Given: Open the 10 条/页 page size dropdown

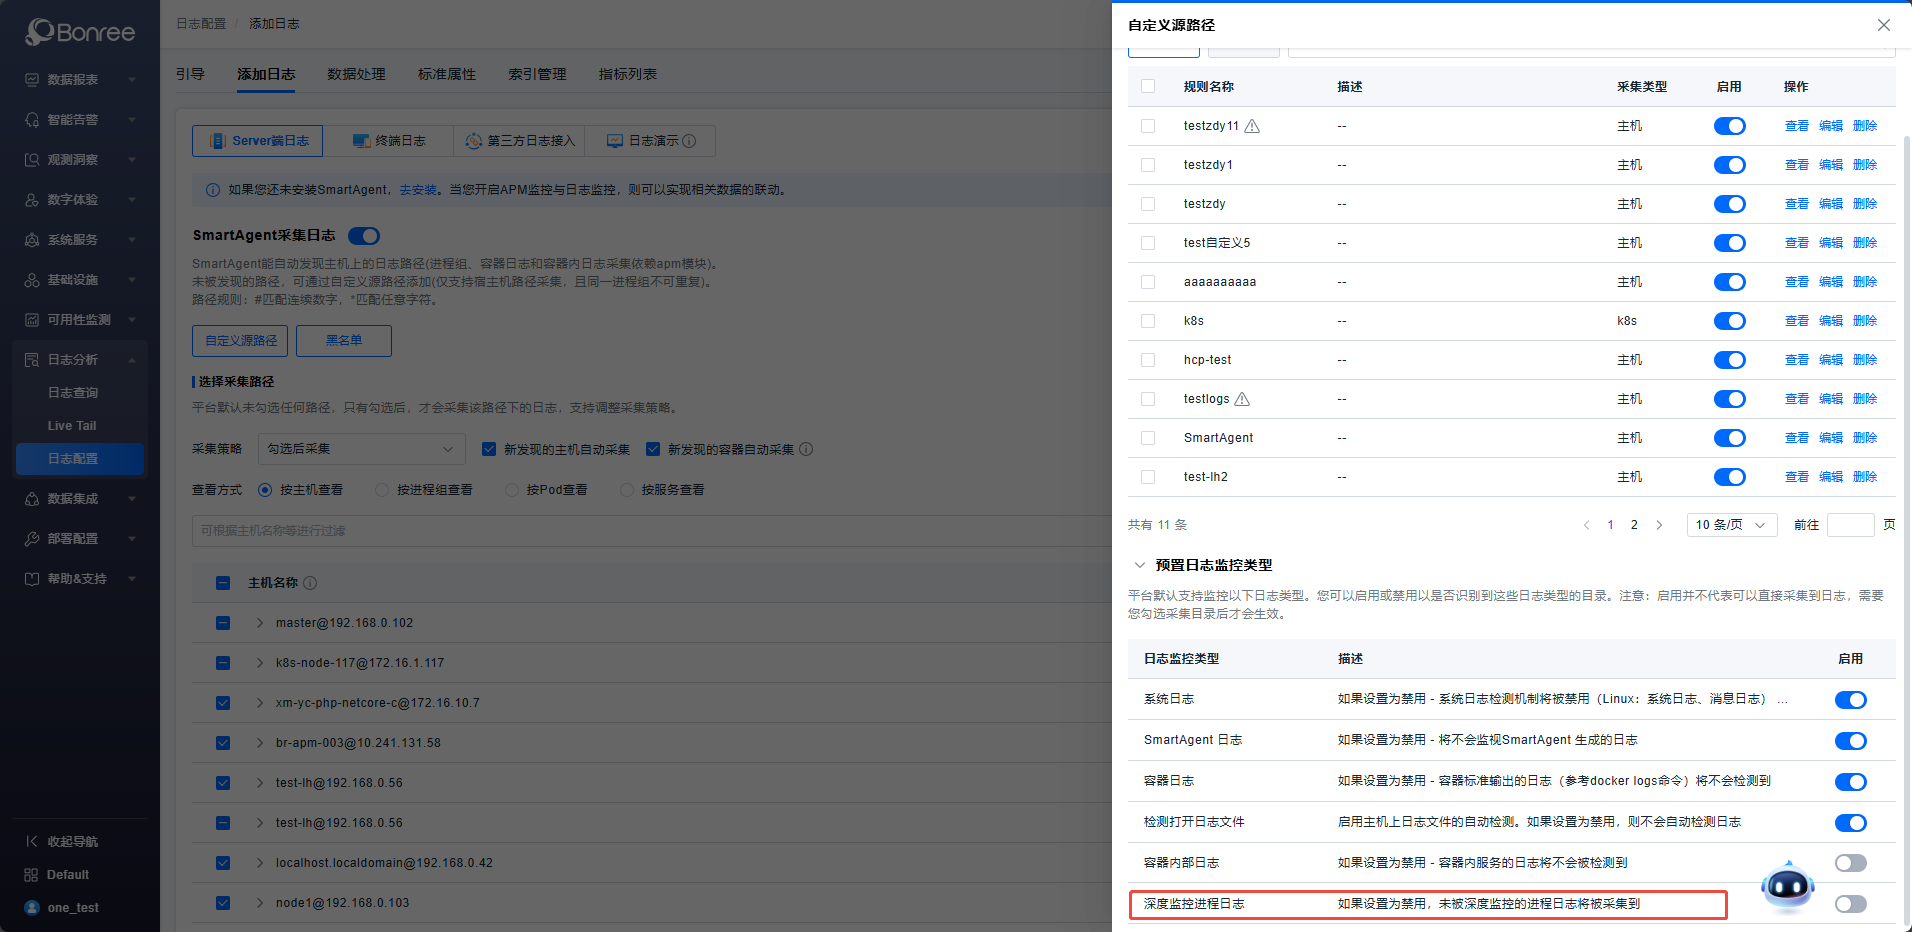Looking at the screenshot, I should pyautogui.click(x=1731, y=525).
